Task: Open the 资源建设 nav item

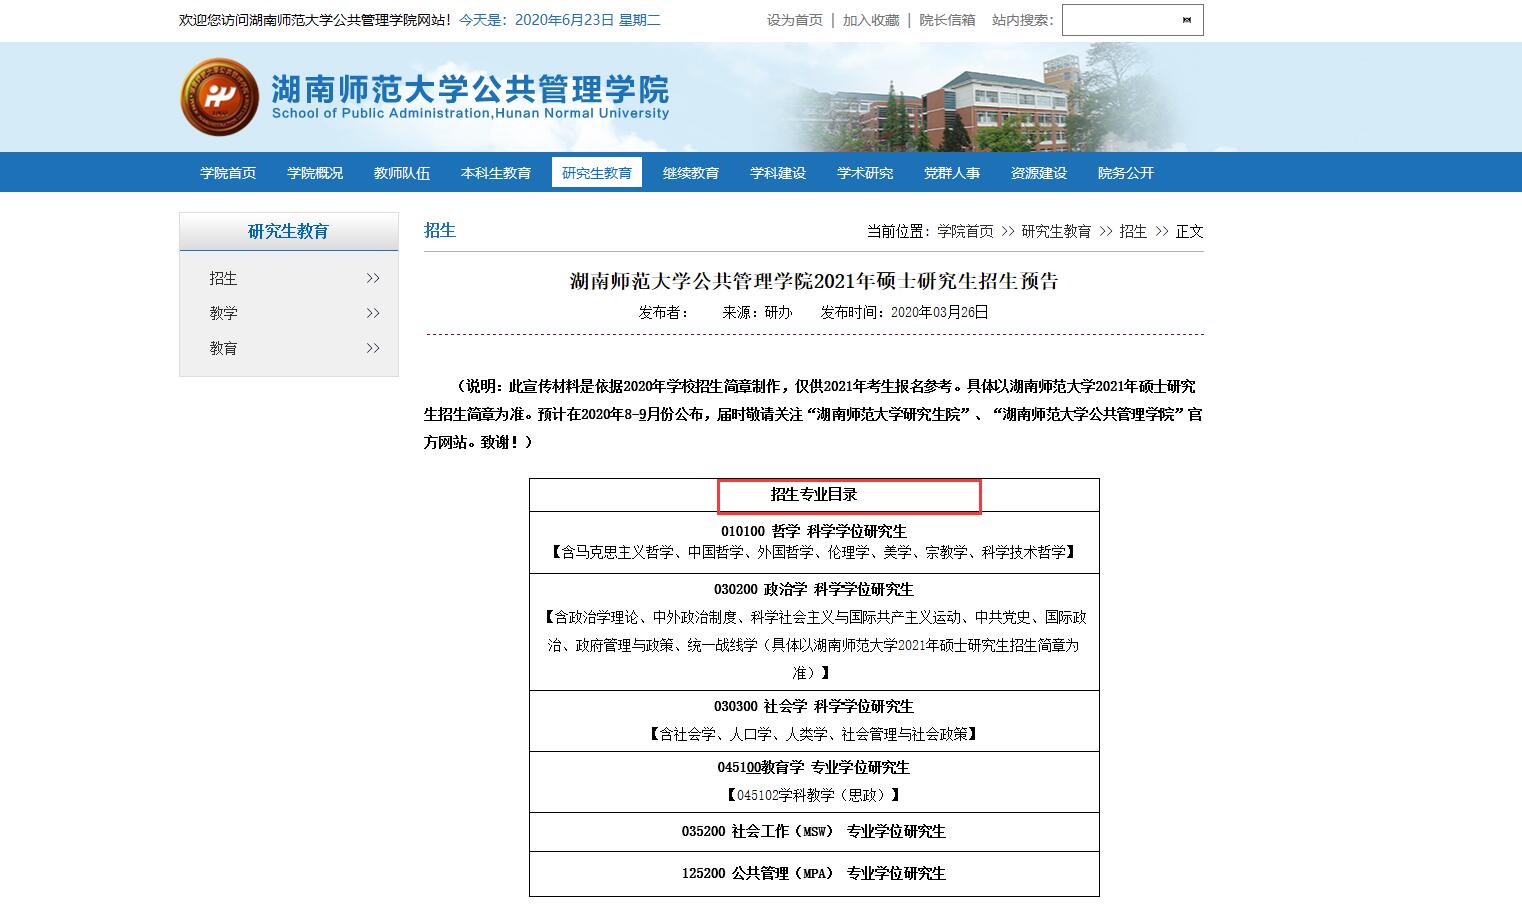Action: (x=1039, y=173)
